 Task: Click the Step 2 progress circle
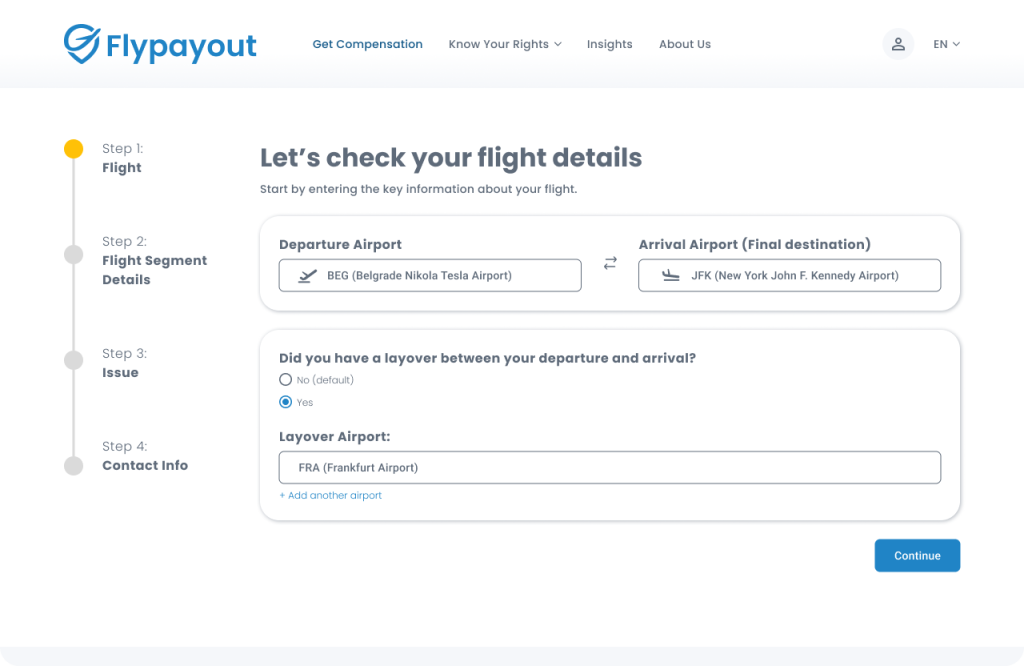point(73,254)
